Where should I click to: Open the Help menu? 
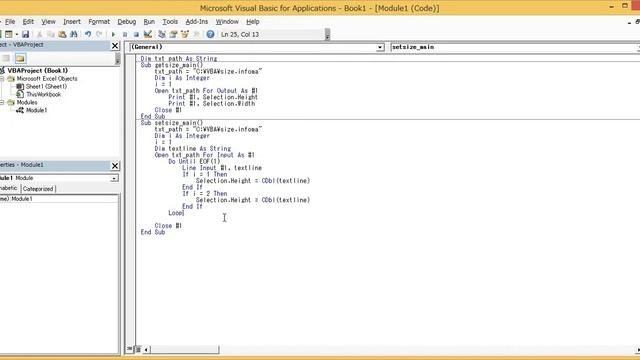pyautogui.click(x=253, y=22)
